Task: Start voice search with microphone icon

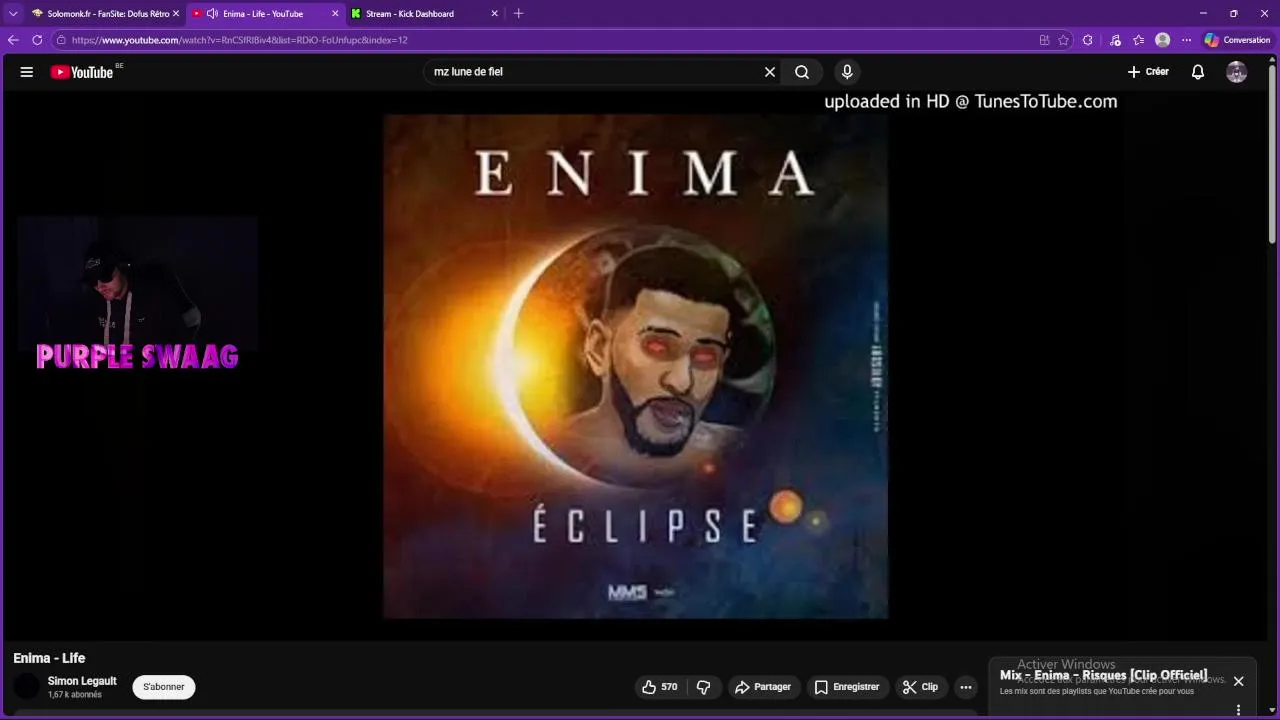Action: tap(847, 72)
